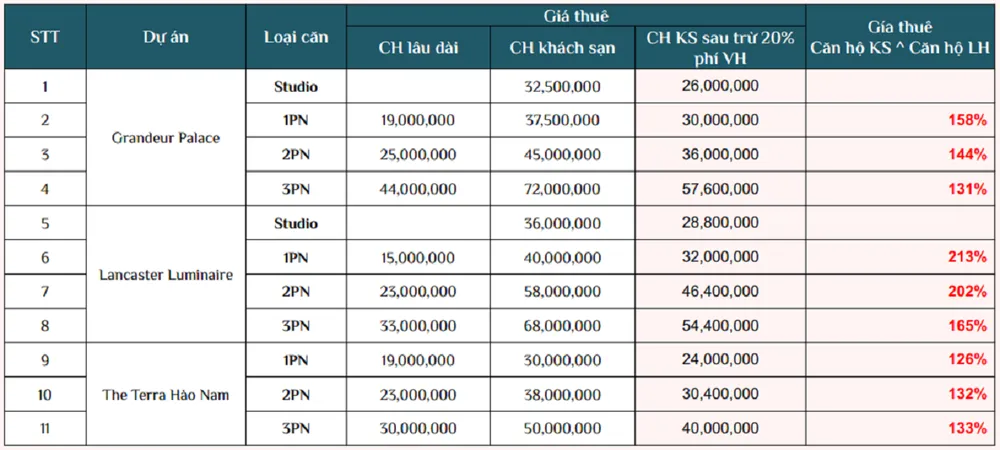Select the Căn hộ KS ^ Căn hộ LH header

pyautogui.click(x=902, y=37)
